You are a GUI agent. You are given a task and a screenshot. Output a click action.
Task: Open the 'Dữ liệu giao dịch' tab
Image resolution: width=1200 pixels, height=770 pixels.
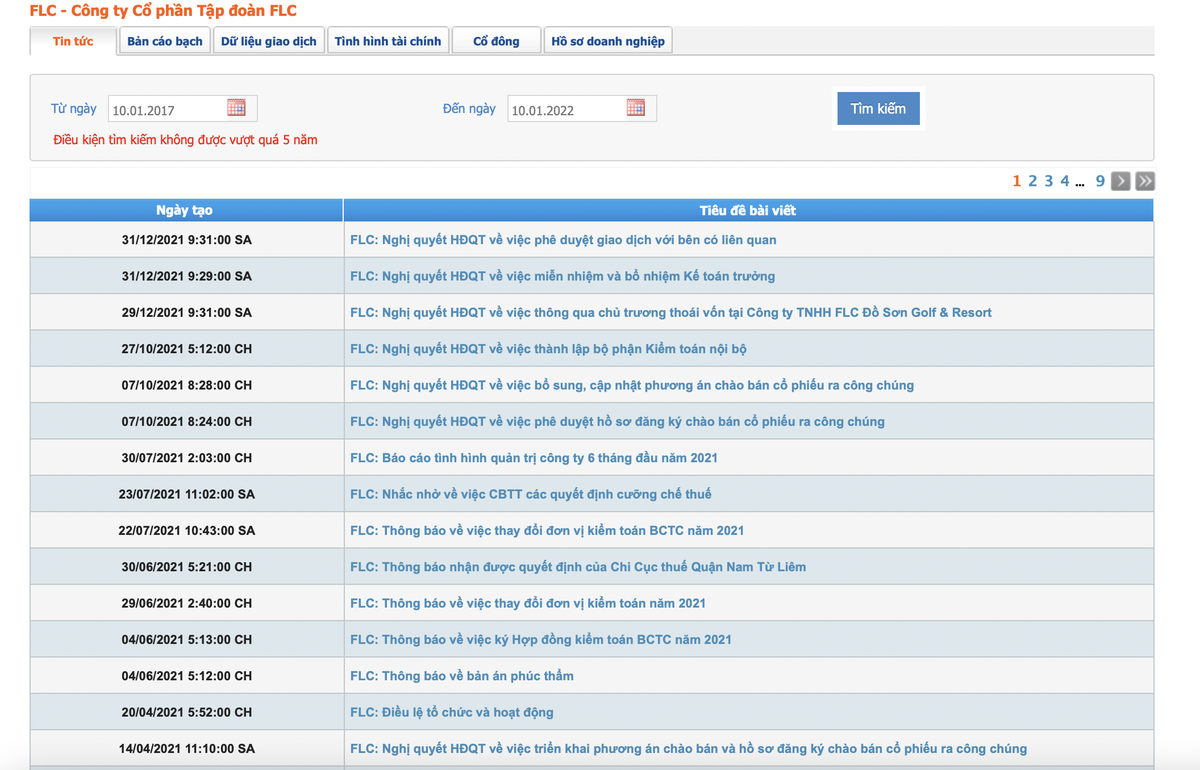(x=269, y=41)
